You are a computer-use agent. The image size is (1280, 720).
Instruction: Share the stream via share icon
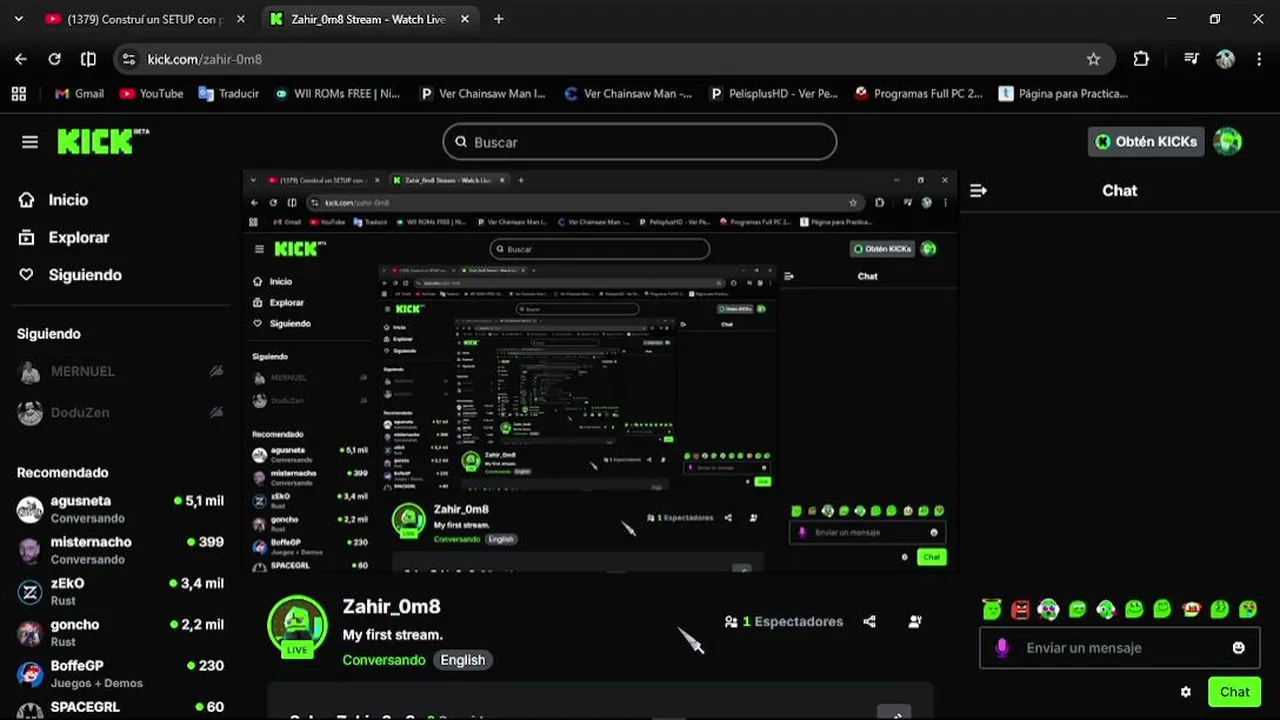pyautogui.click(x=869, y=621)
